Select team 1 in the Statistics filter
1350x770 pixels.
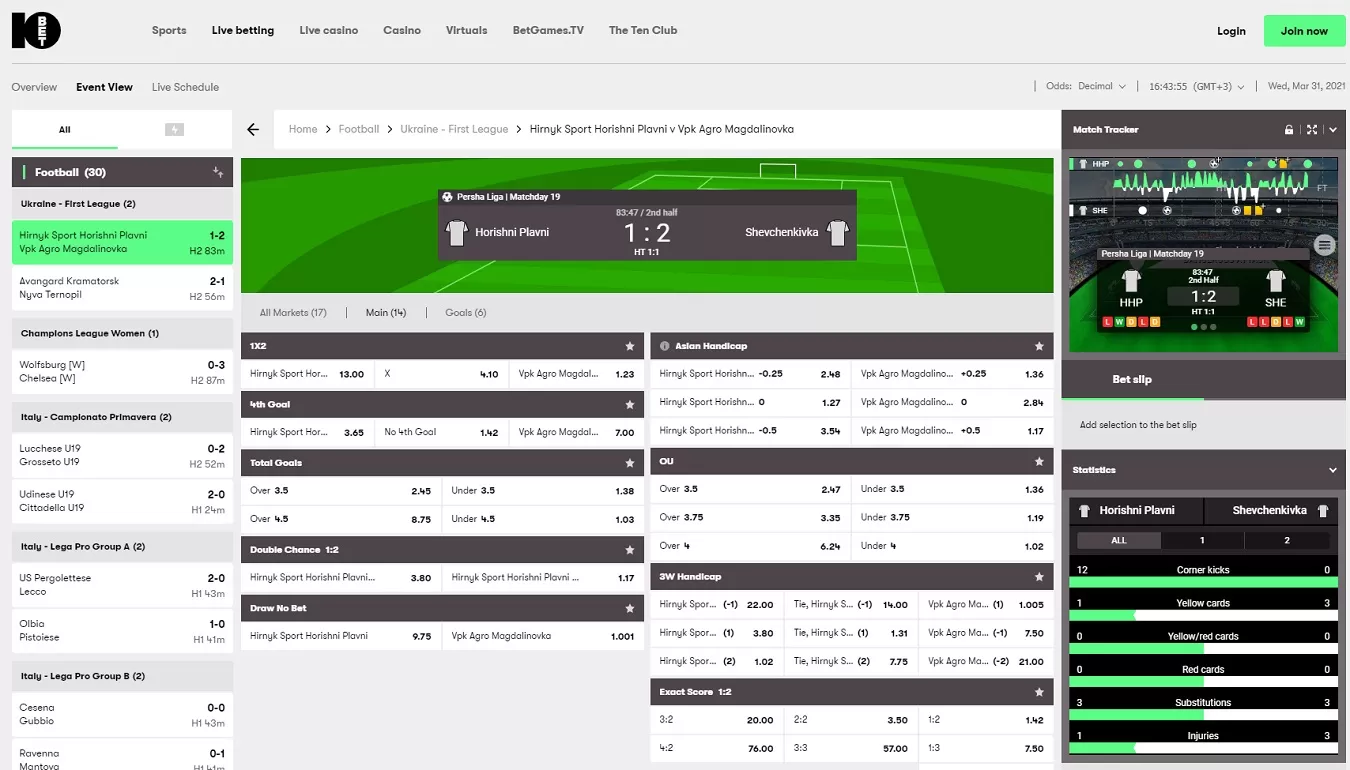(1202, 540)
